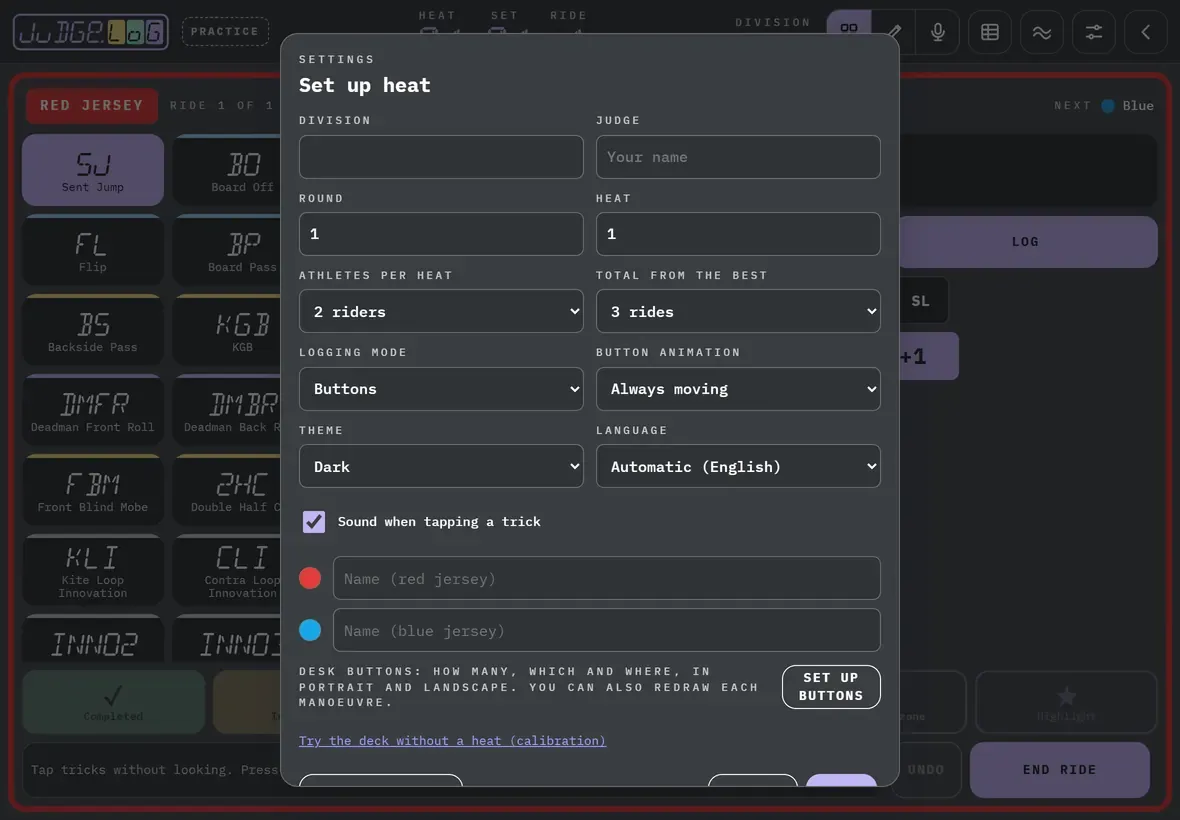Tap the Deadman Front Roll trick button

pos(93,411)
